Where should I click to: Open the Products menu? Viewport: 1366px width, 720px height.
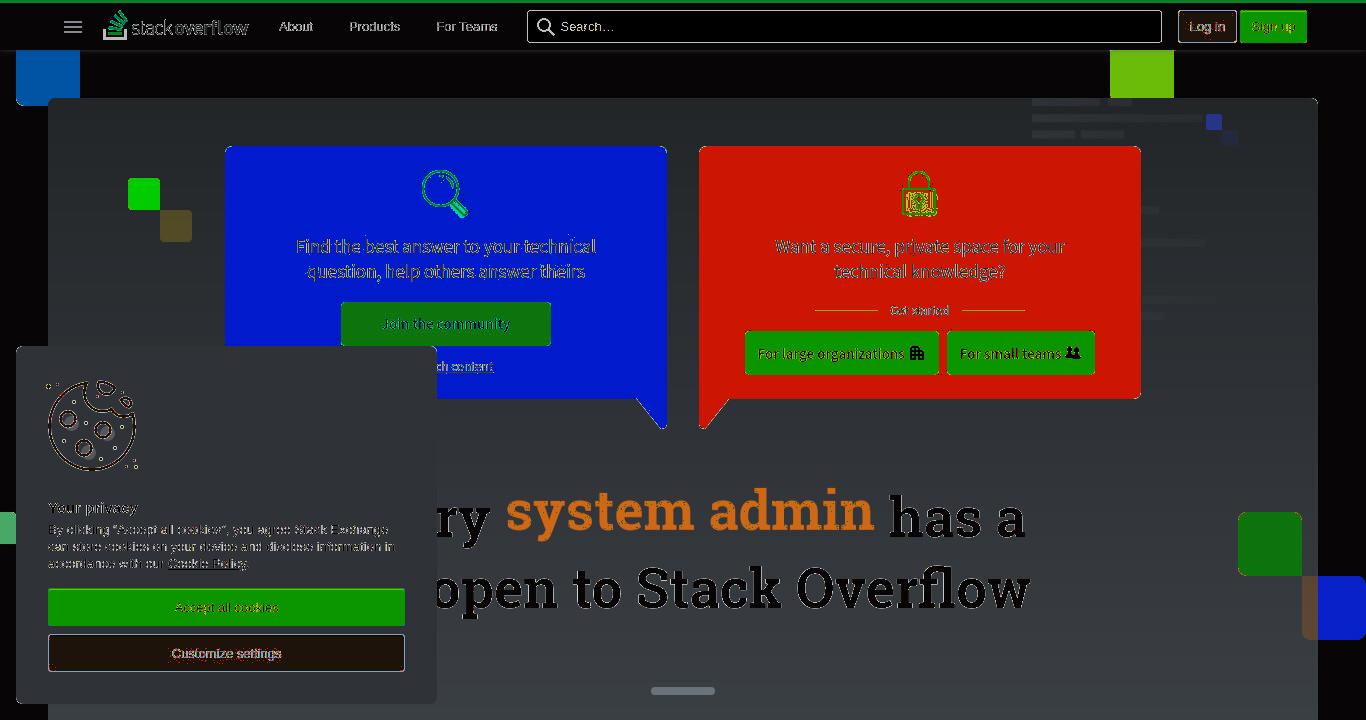pos(375,27)
